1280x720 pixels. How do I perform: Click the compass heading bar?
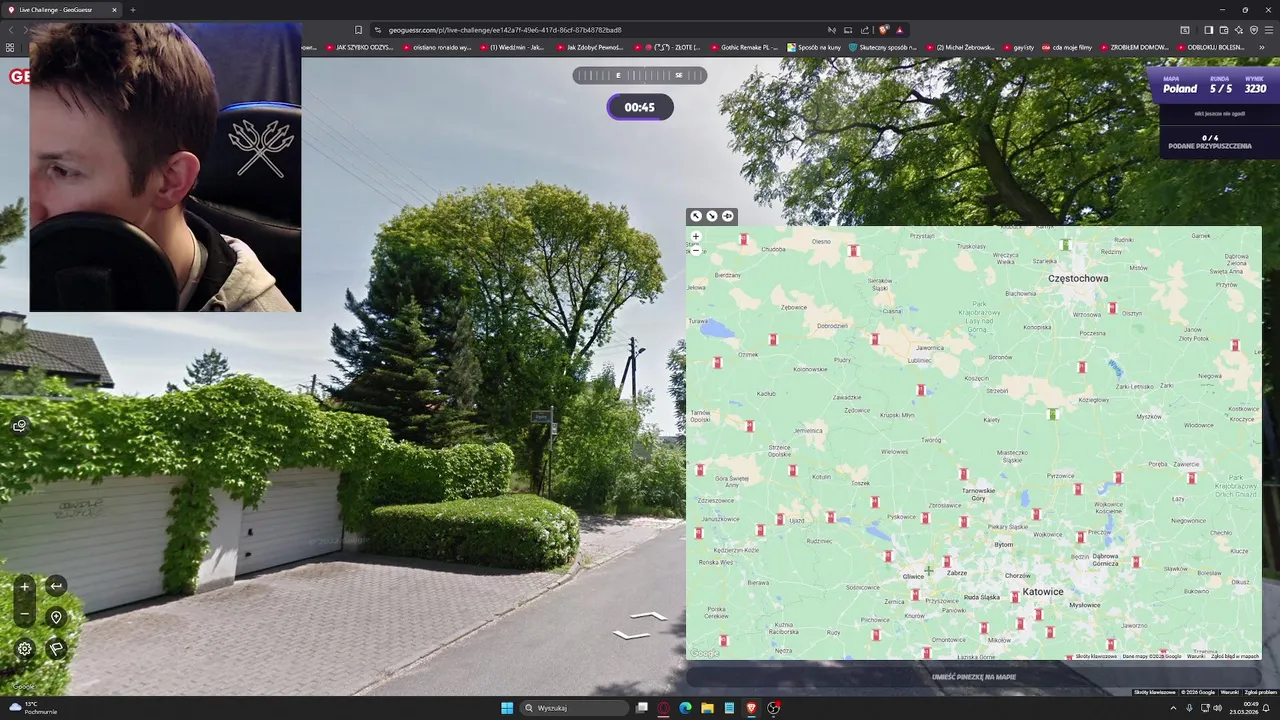click(x=640, y=75)
